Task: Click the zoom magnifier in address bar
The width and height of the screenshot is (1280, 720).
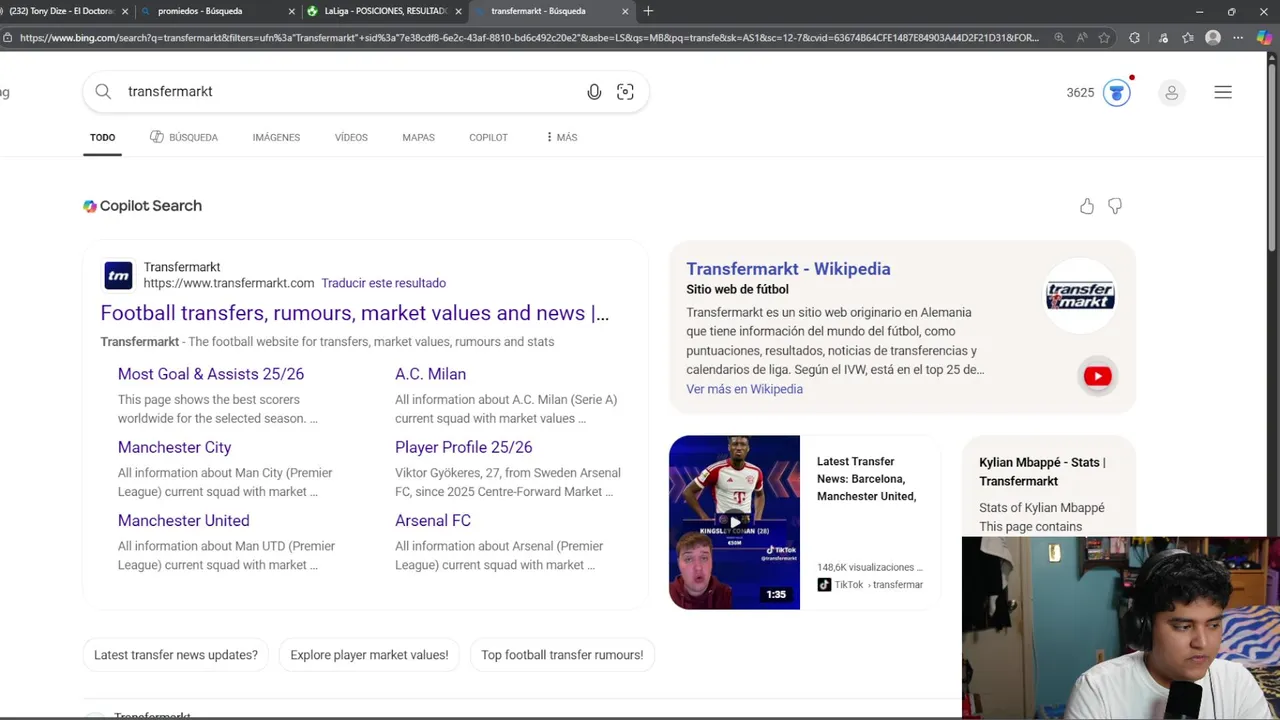Action: pyautogui.click(x=1059, y=38)
